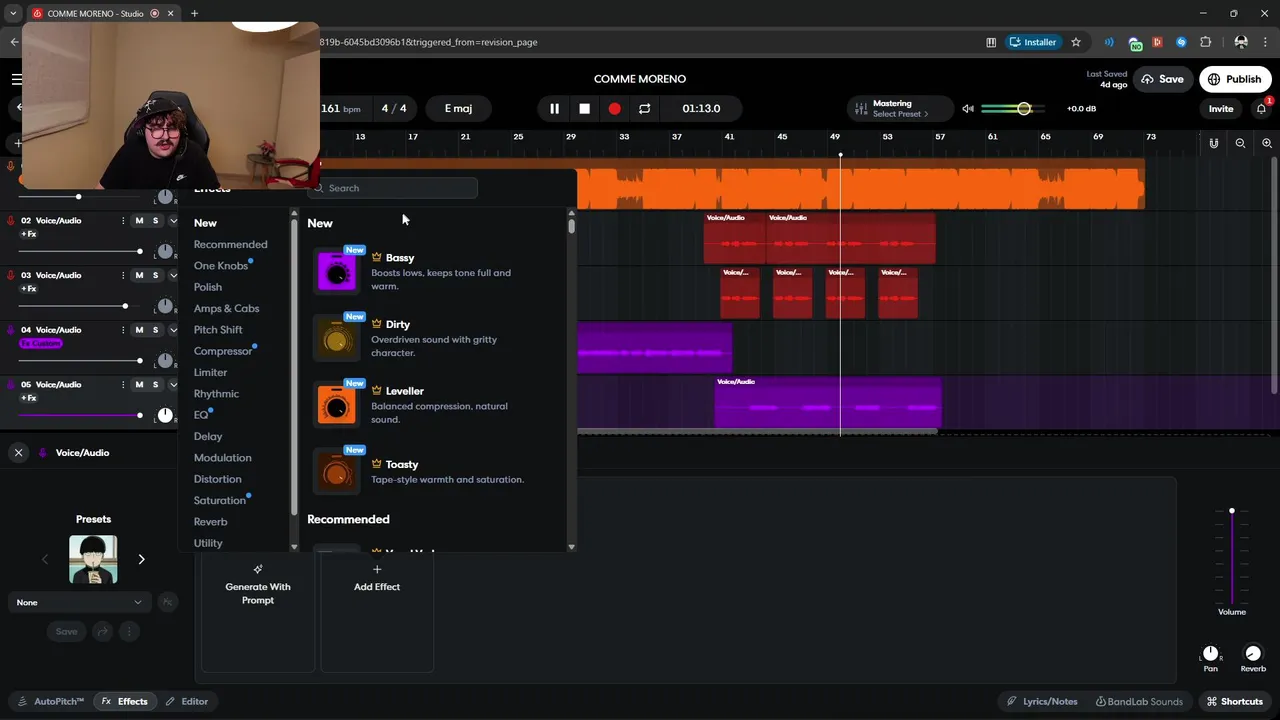1280x720 pixels.
Task: Click the master volume speaker icon
Action: click(x=967, y=108)
